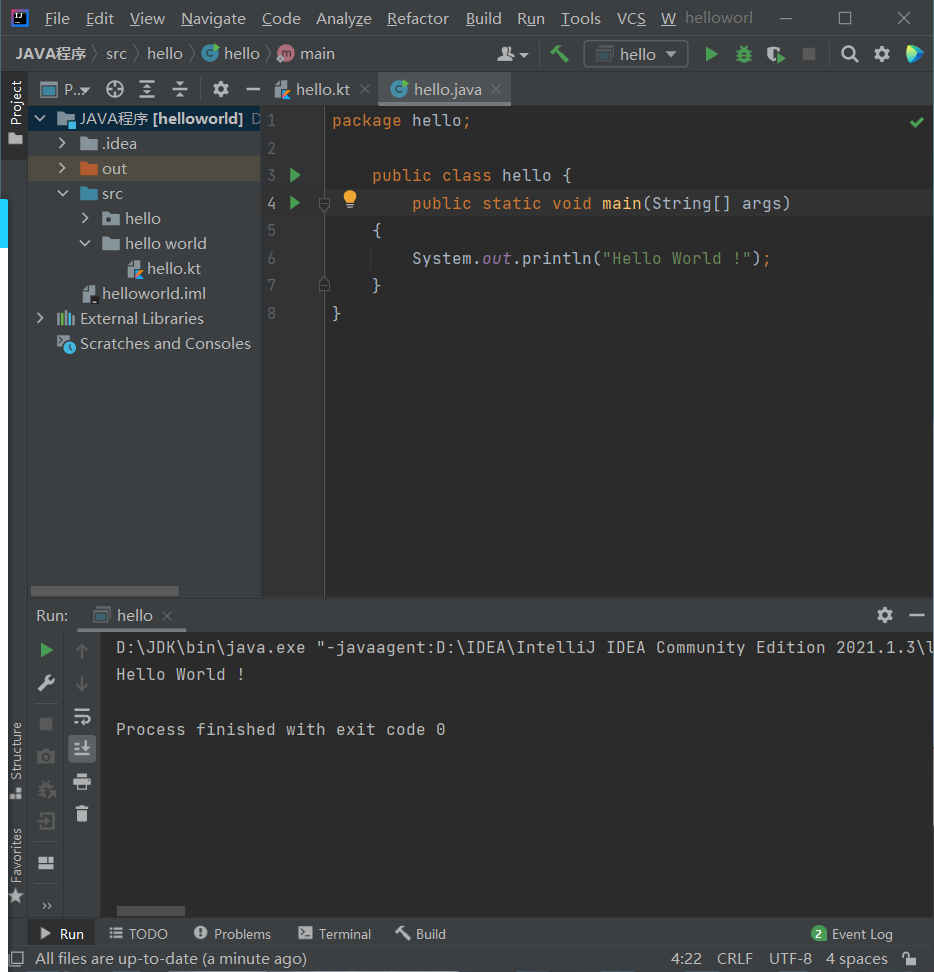934x972 pixels.
Task: Select hello.kt file in project tree
Action: click(x=164, y=268)
